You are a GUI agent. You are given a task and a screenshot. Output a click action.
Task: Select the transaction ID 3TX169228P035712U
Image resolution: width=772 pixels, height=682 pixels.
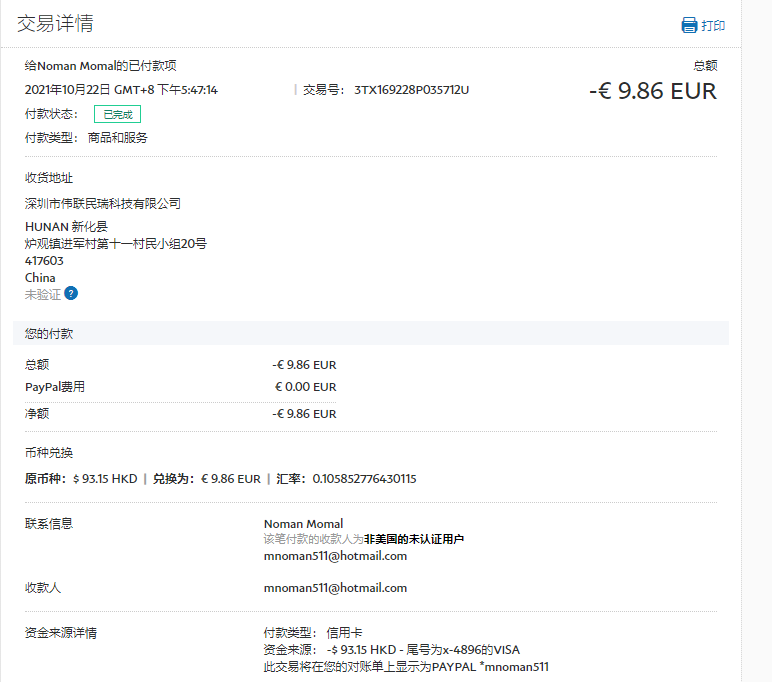pos(411,90)
